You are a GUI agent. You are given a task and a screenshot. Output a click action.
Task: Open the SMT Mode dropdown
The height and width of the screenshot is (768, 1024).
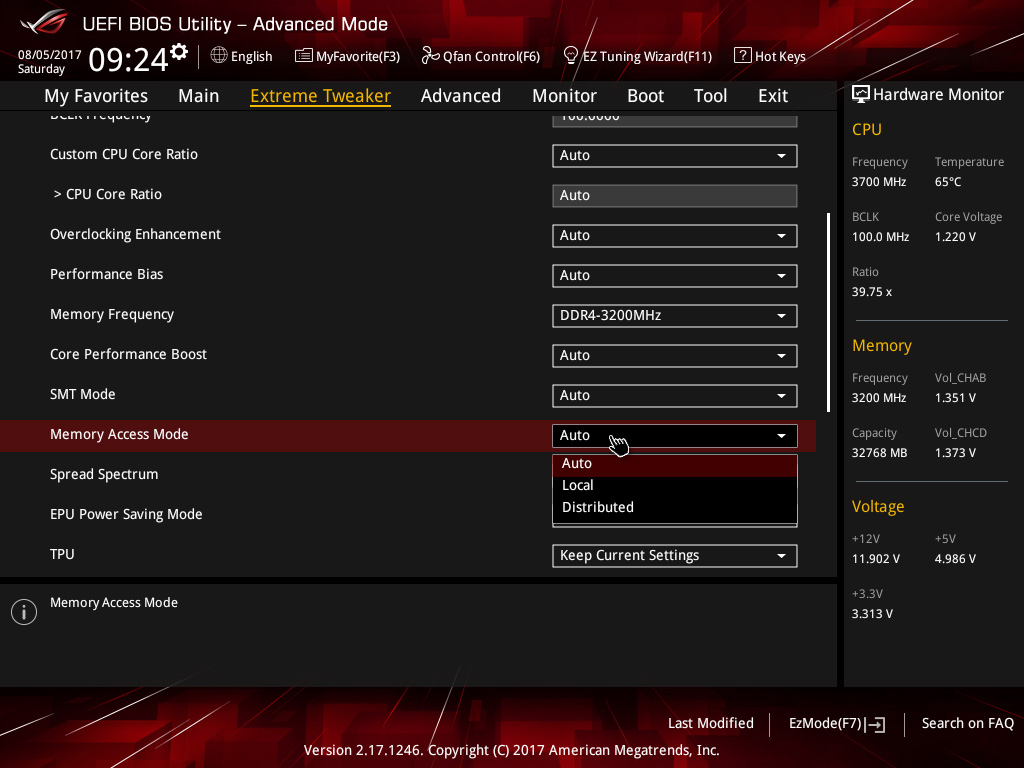coord(675,396)
